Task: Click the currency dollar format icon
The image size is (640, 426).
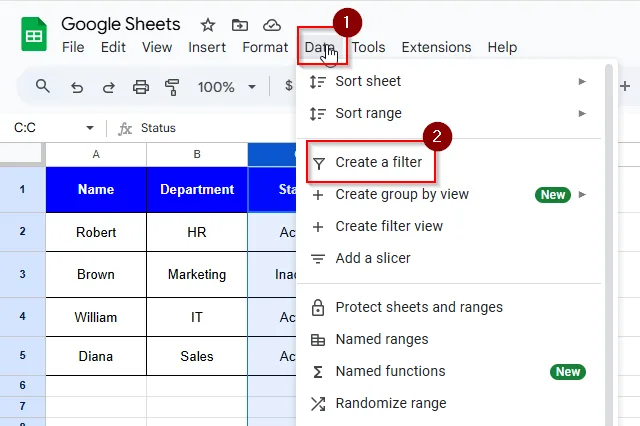Action: (x=289, y=86)
